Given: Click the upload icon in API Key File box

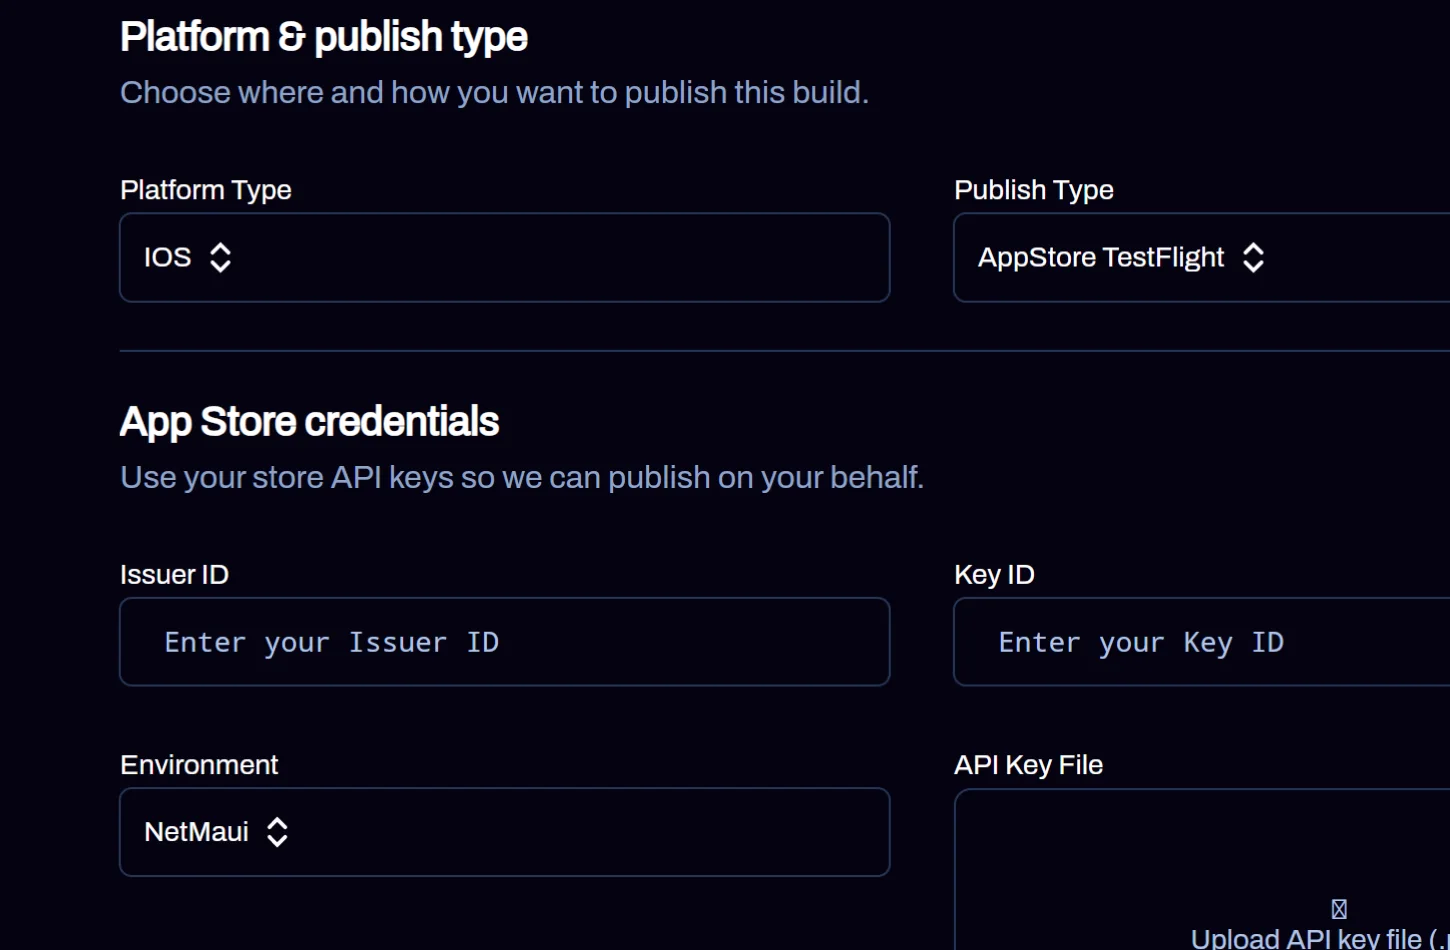Looking at the screenshot, I should [x=1339, y=909].
